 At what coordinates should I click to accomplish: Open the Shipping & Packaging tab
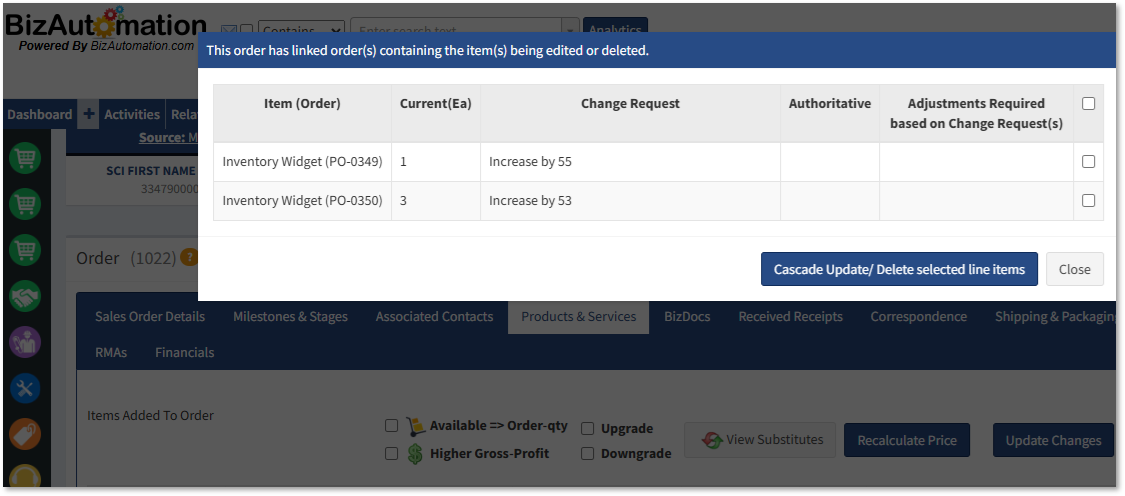tap(1055, 317)
